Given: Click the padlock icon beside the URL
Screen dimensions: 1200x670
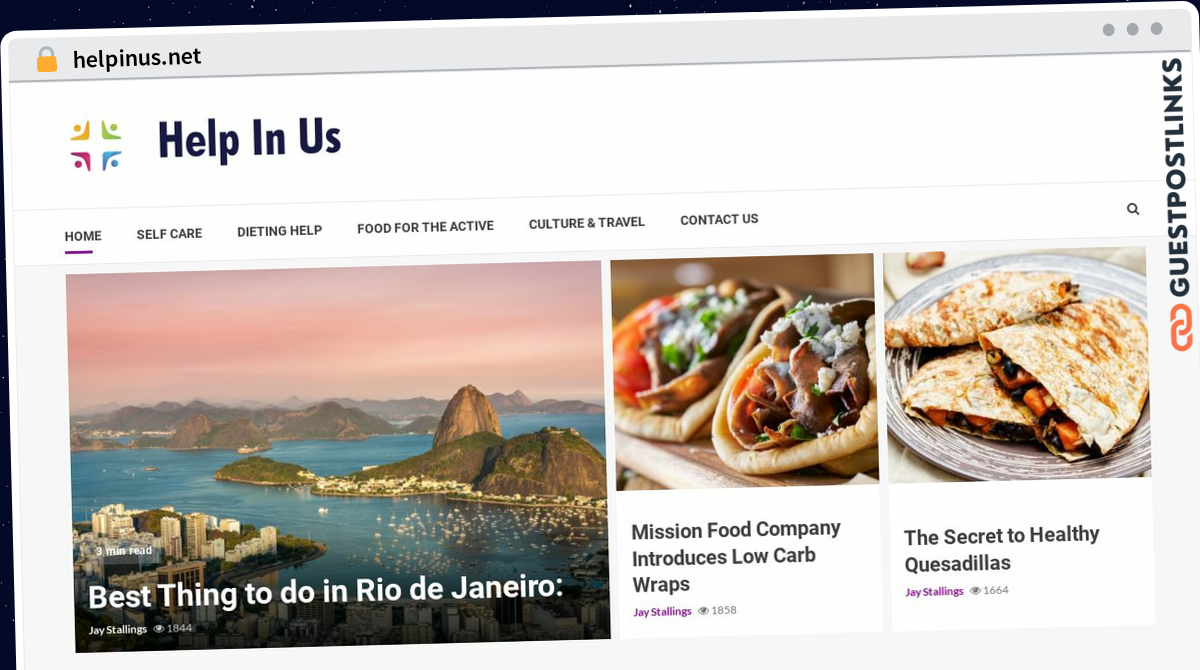Looking at the screenshot, I should coord(46,60).
